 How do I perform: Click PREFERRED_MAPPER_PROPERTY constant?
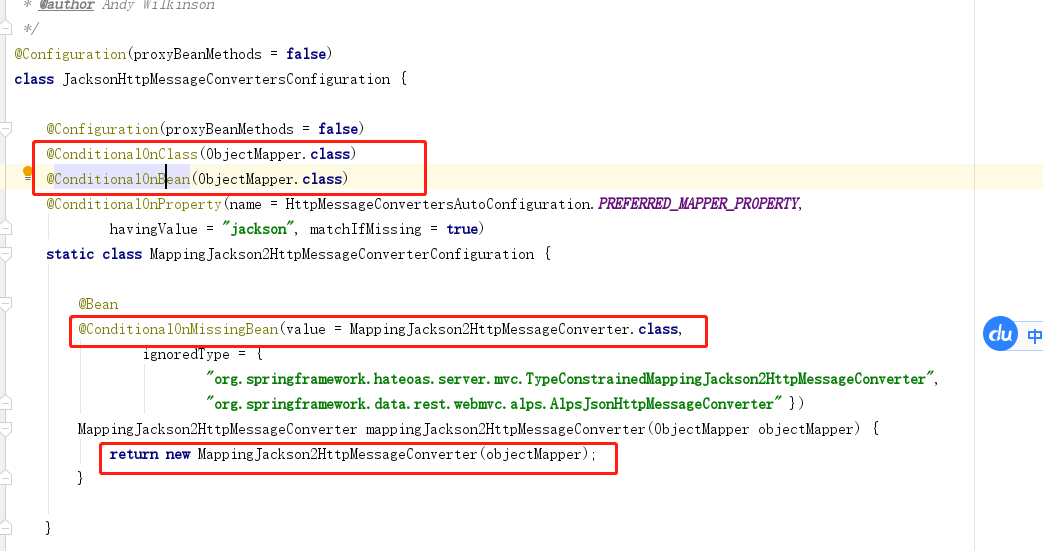(698, 204)
